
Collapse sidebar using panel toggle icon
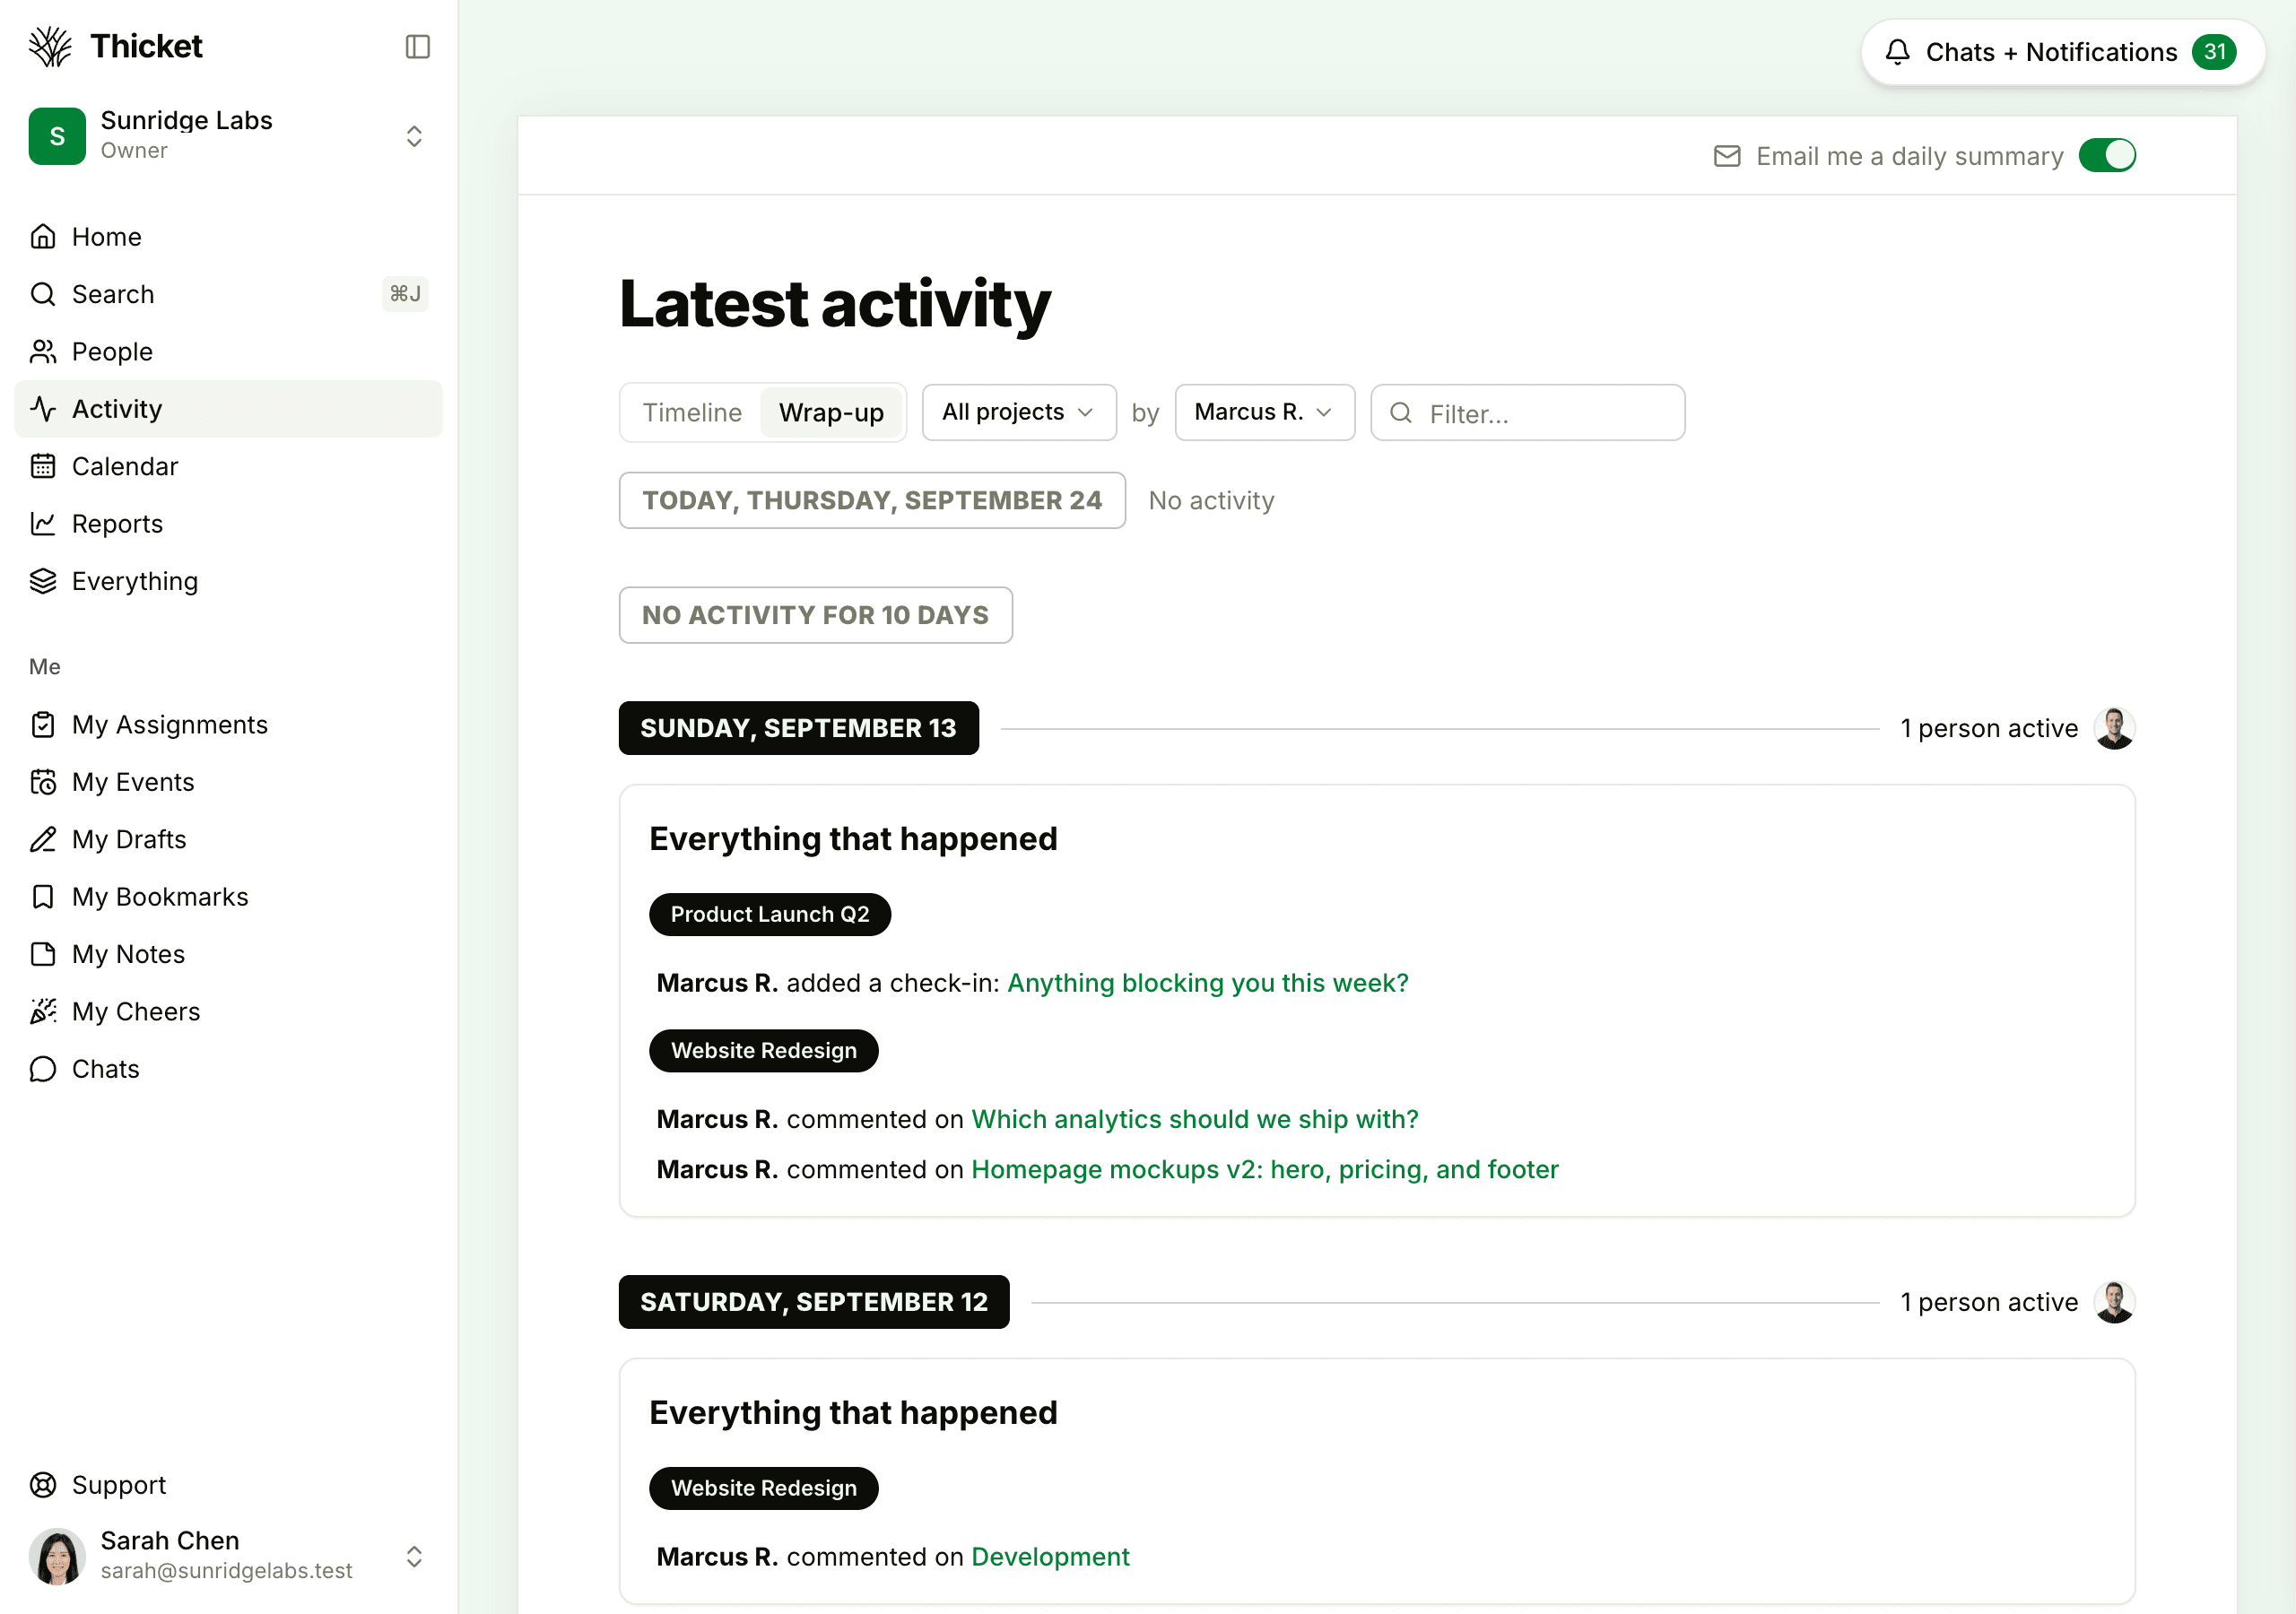tap(418, 46)
